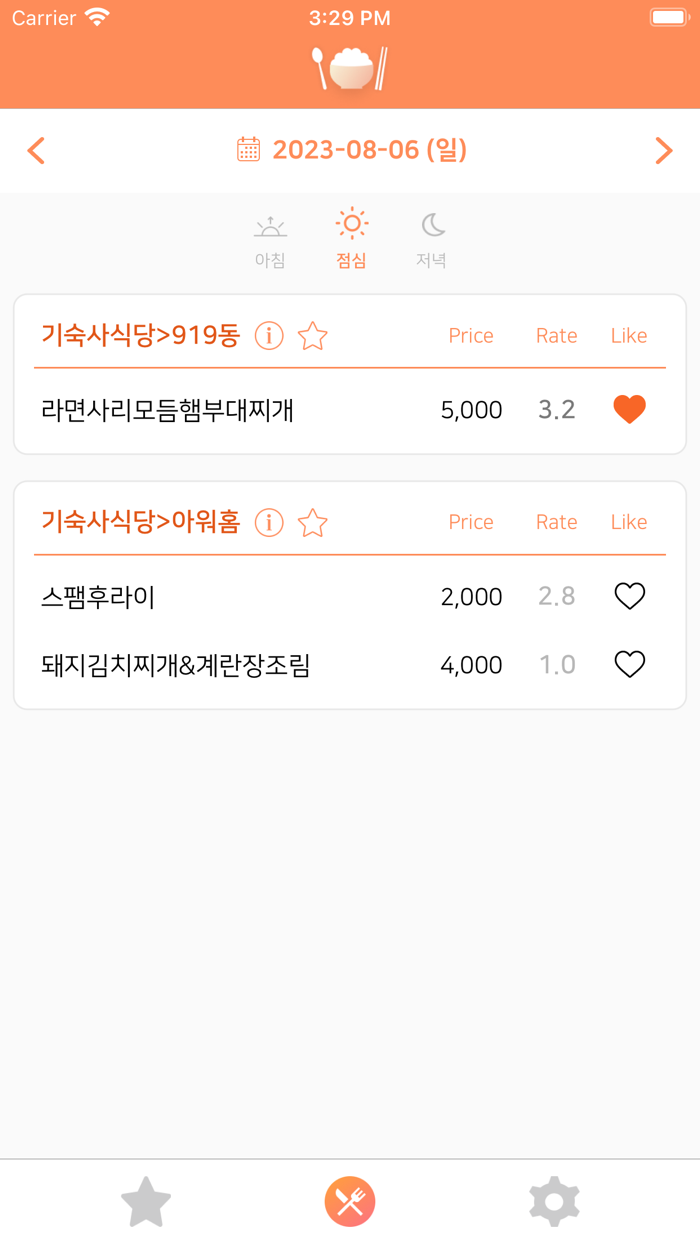The image size is (700, 1244).
Task: Like the 돼지김치찌개&계란장조림 dish
Action: coord(628,664)
